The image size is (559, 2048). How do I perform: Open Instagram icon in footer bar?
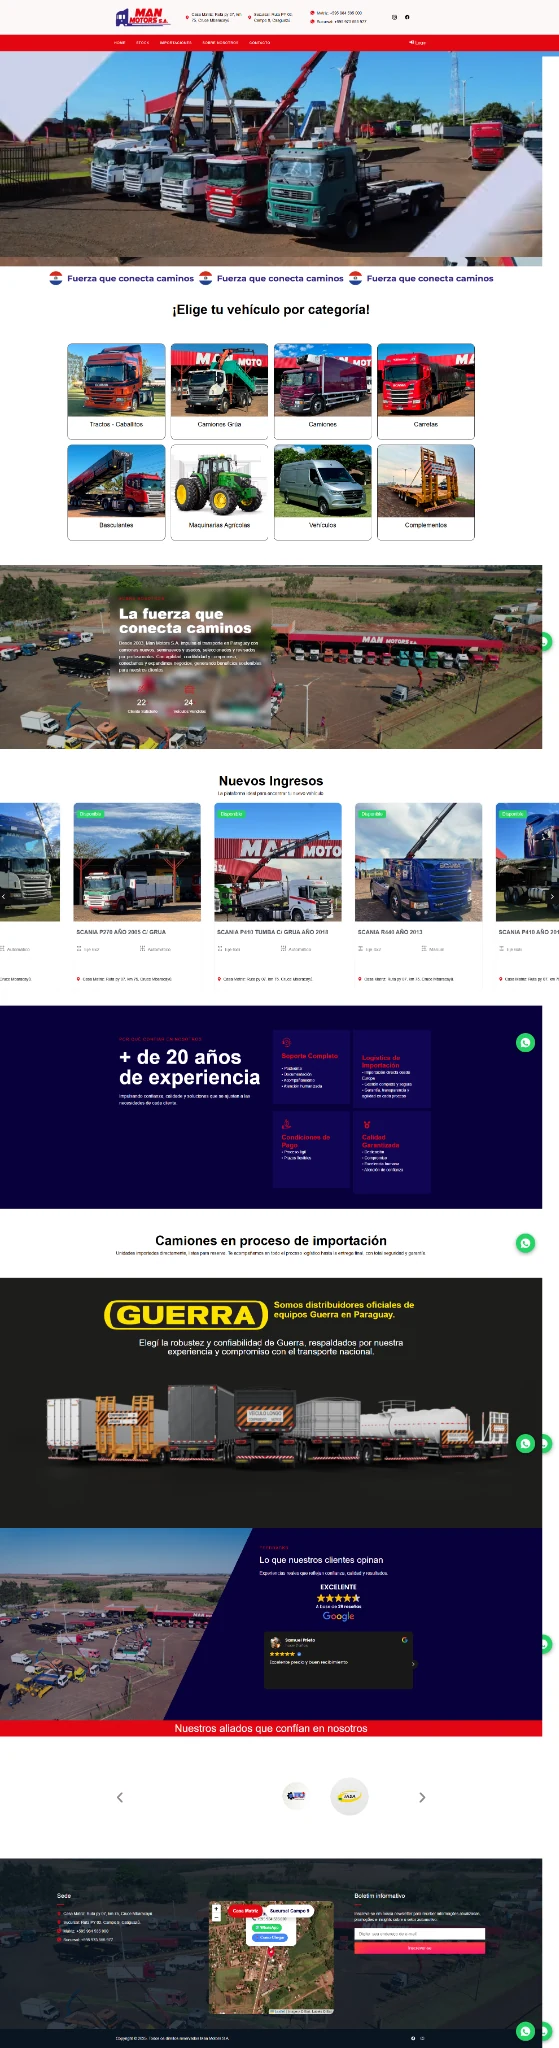click(x=422, y=2038)
